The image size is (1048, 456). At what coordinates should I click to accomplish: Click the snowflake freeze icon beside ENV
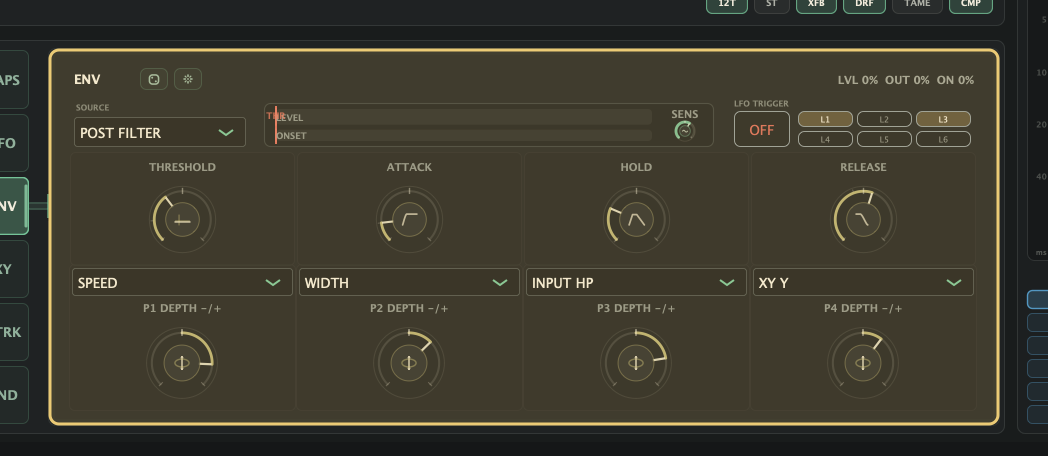188,80
